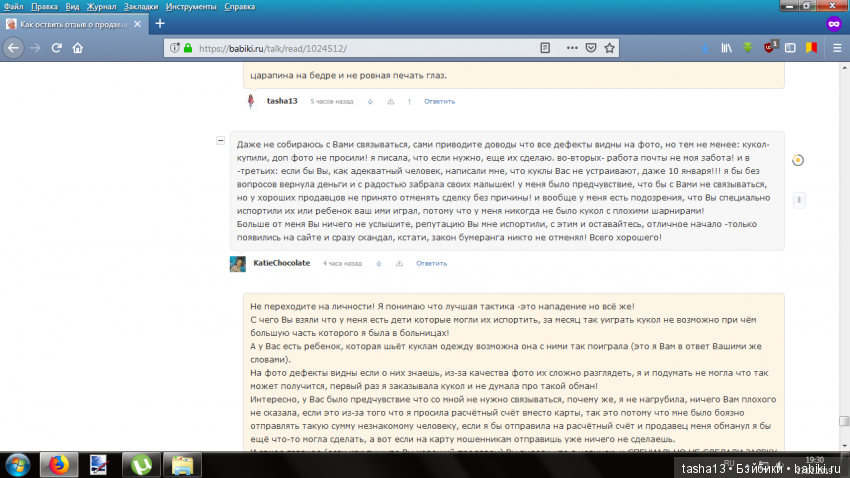Open the Закладки menu

click(x=140, y=6)
